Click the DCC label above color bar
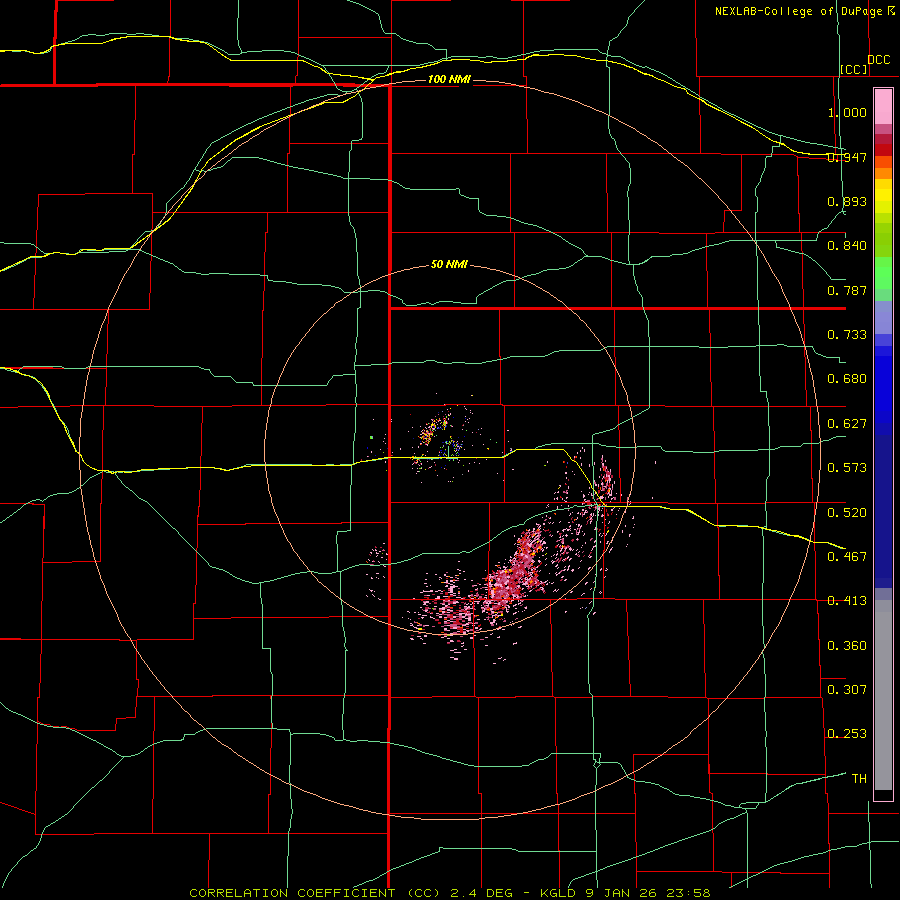 879,60
